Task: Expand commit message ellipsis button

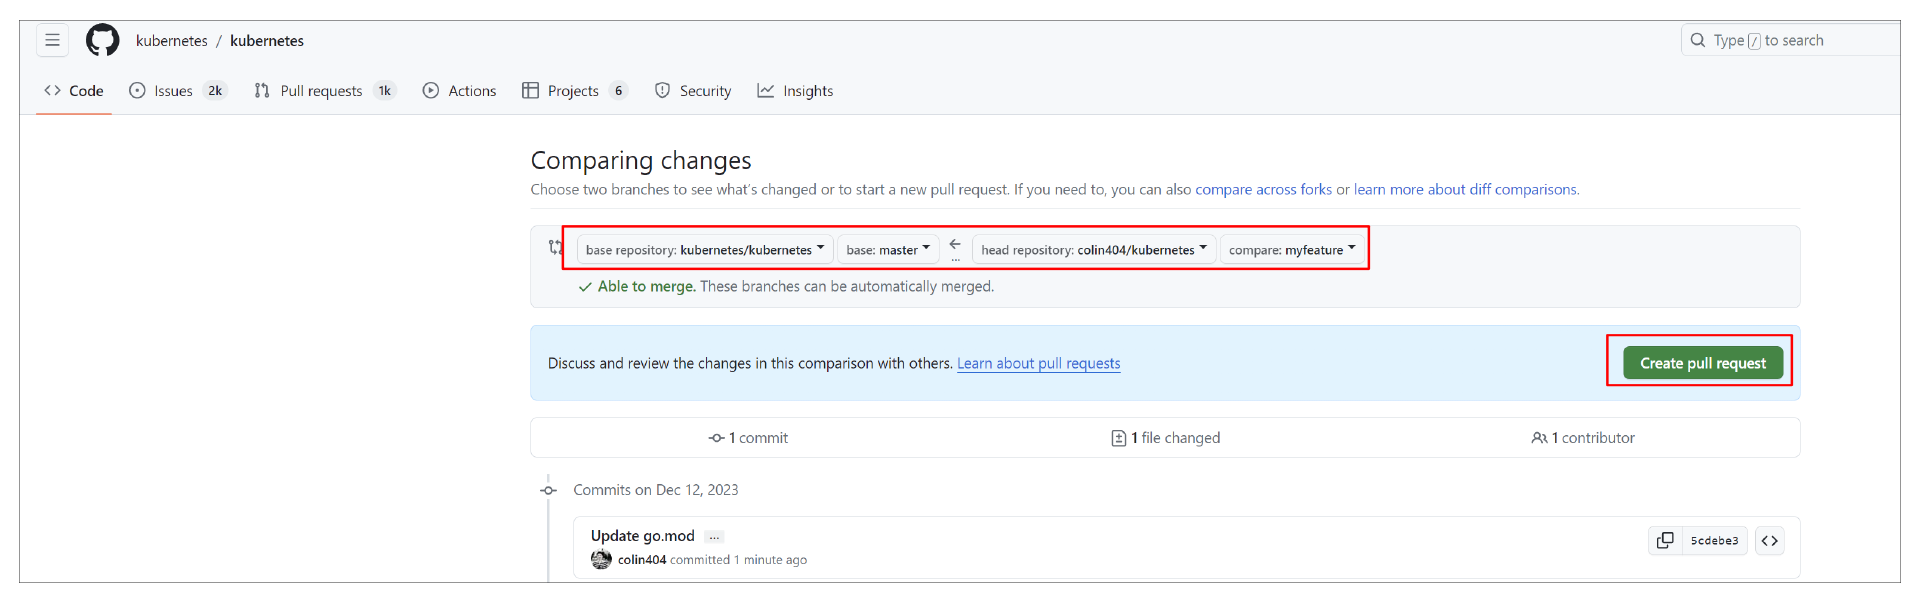Action: tap(714, 537)
